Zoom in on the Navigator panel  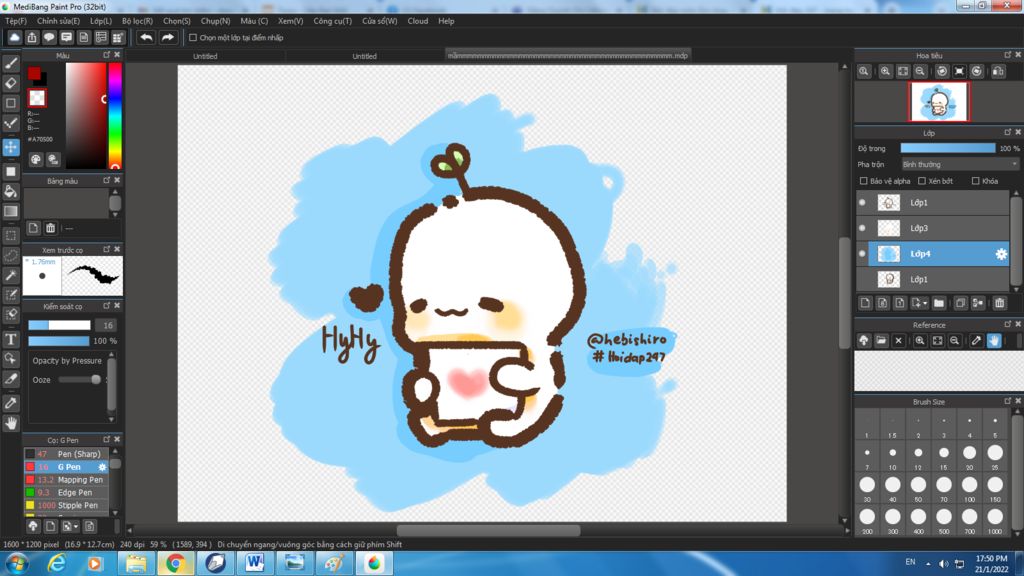pyautogui.click(x=885, y=71)
